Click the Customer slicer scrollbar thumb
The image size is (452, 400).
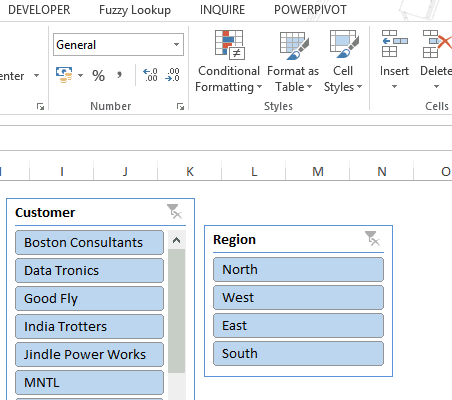[177, 311]
